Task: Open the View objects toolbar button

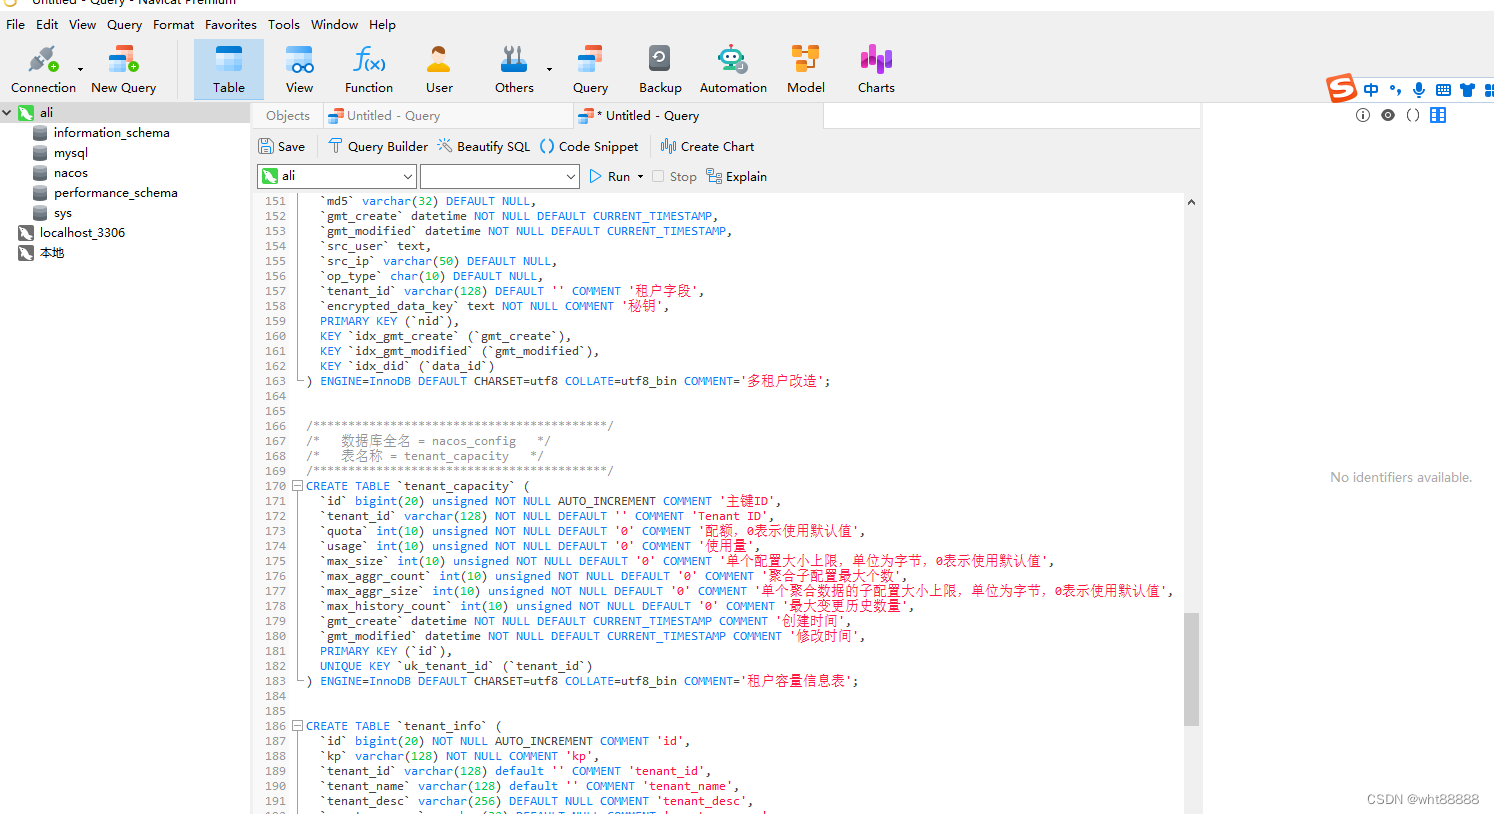Action: coord(299,70)
